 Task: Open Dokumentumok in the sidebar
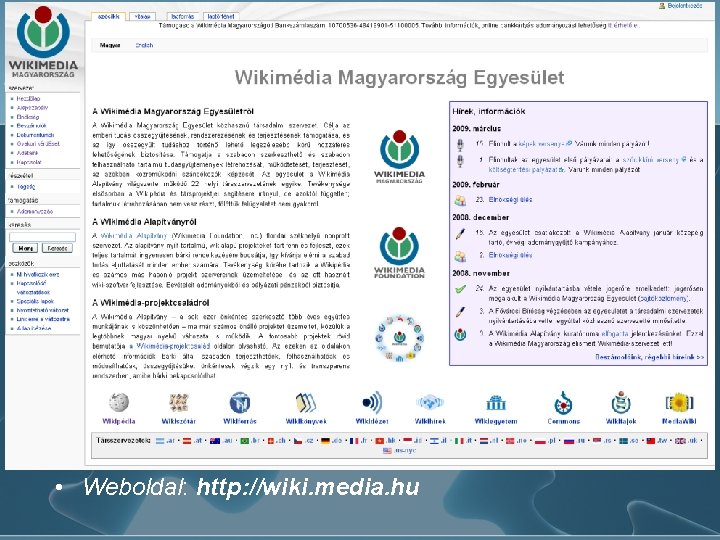point(35,135)
